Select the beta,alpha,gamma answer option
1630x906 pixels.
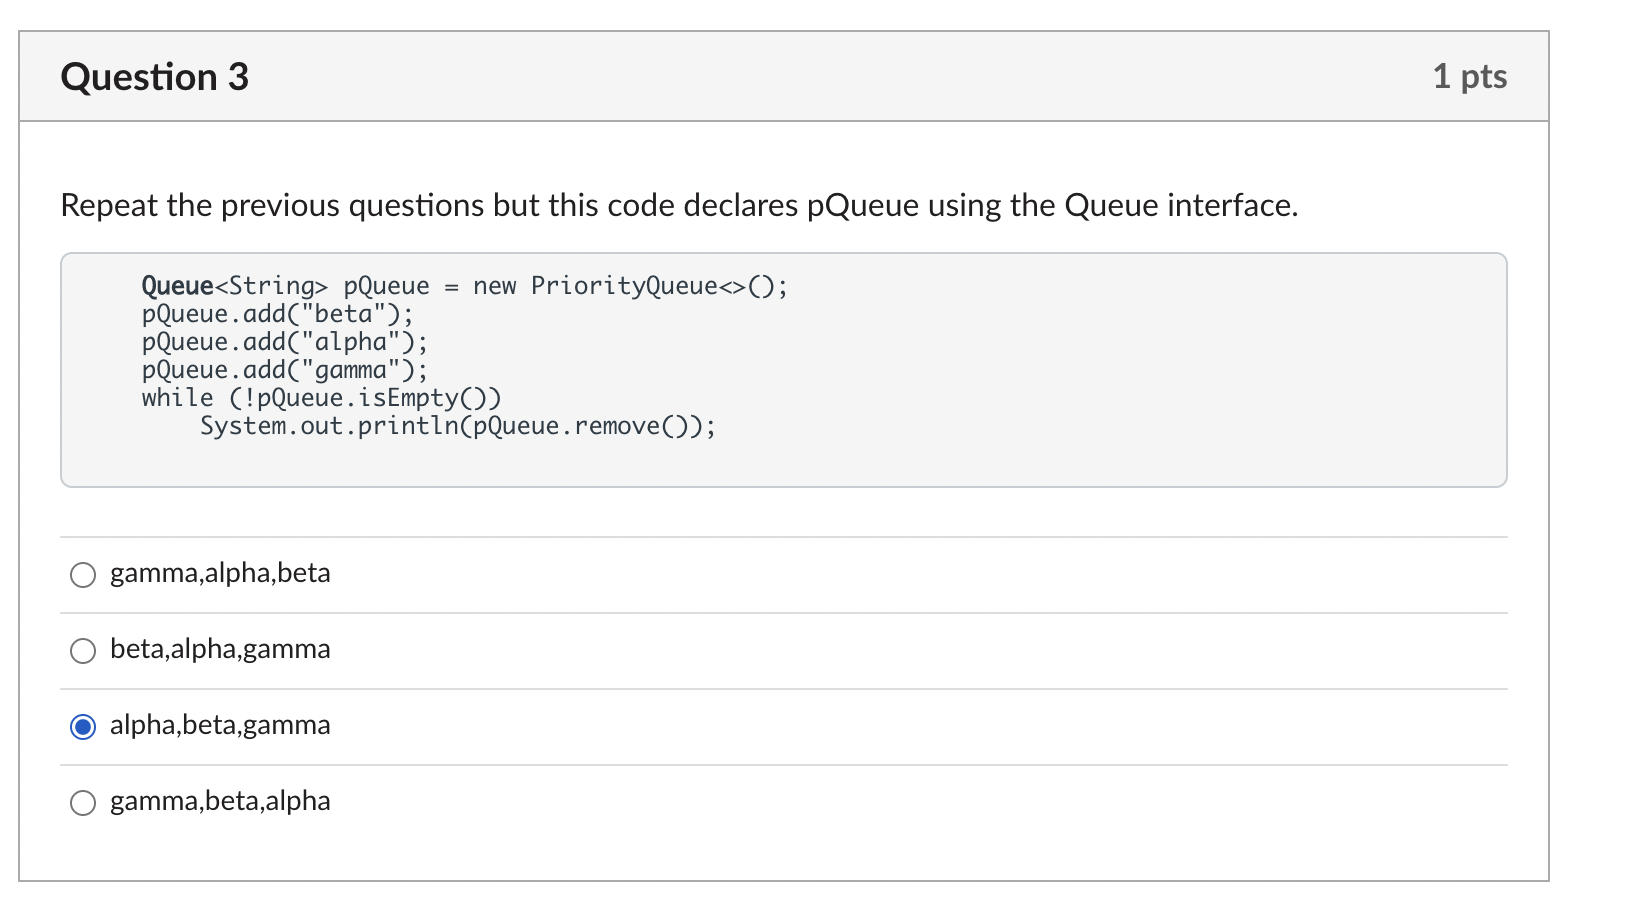83,651
